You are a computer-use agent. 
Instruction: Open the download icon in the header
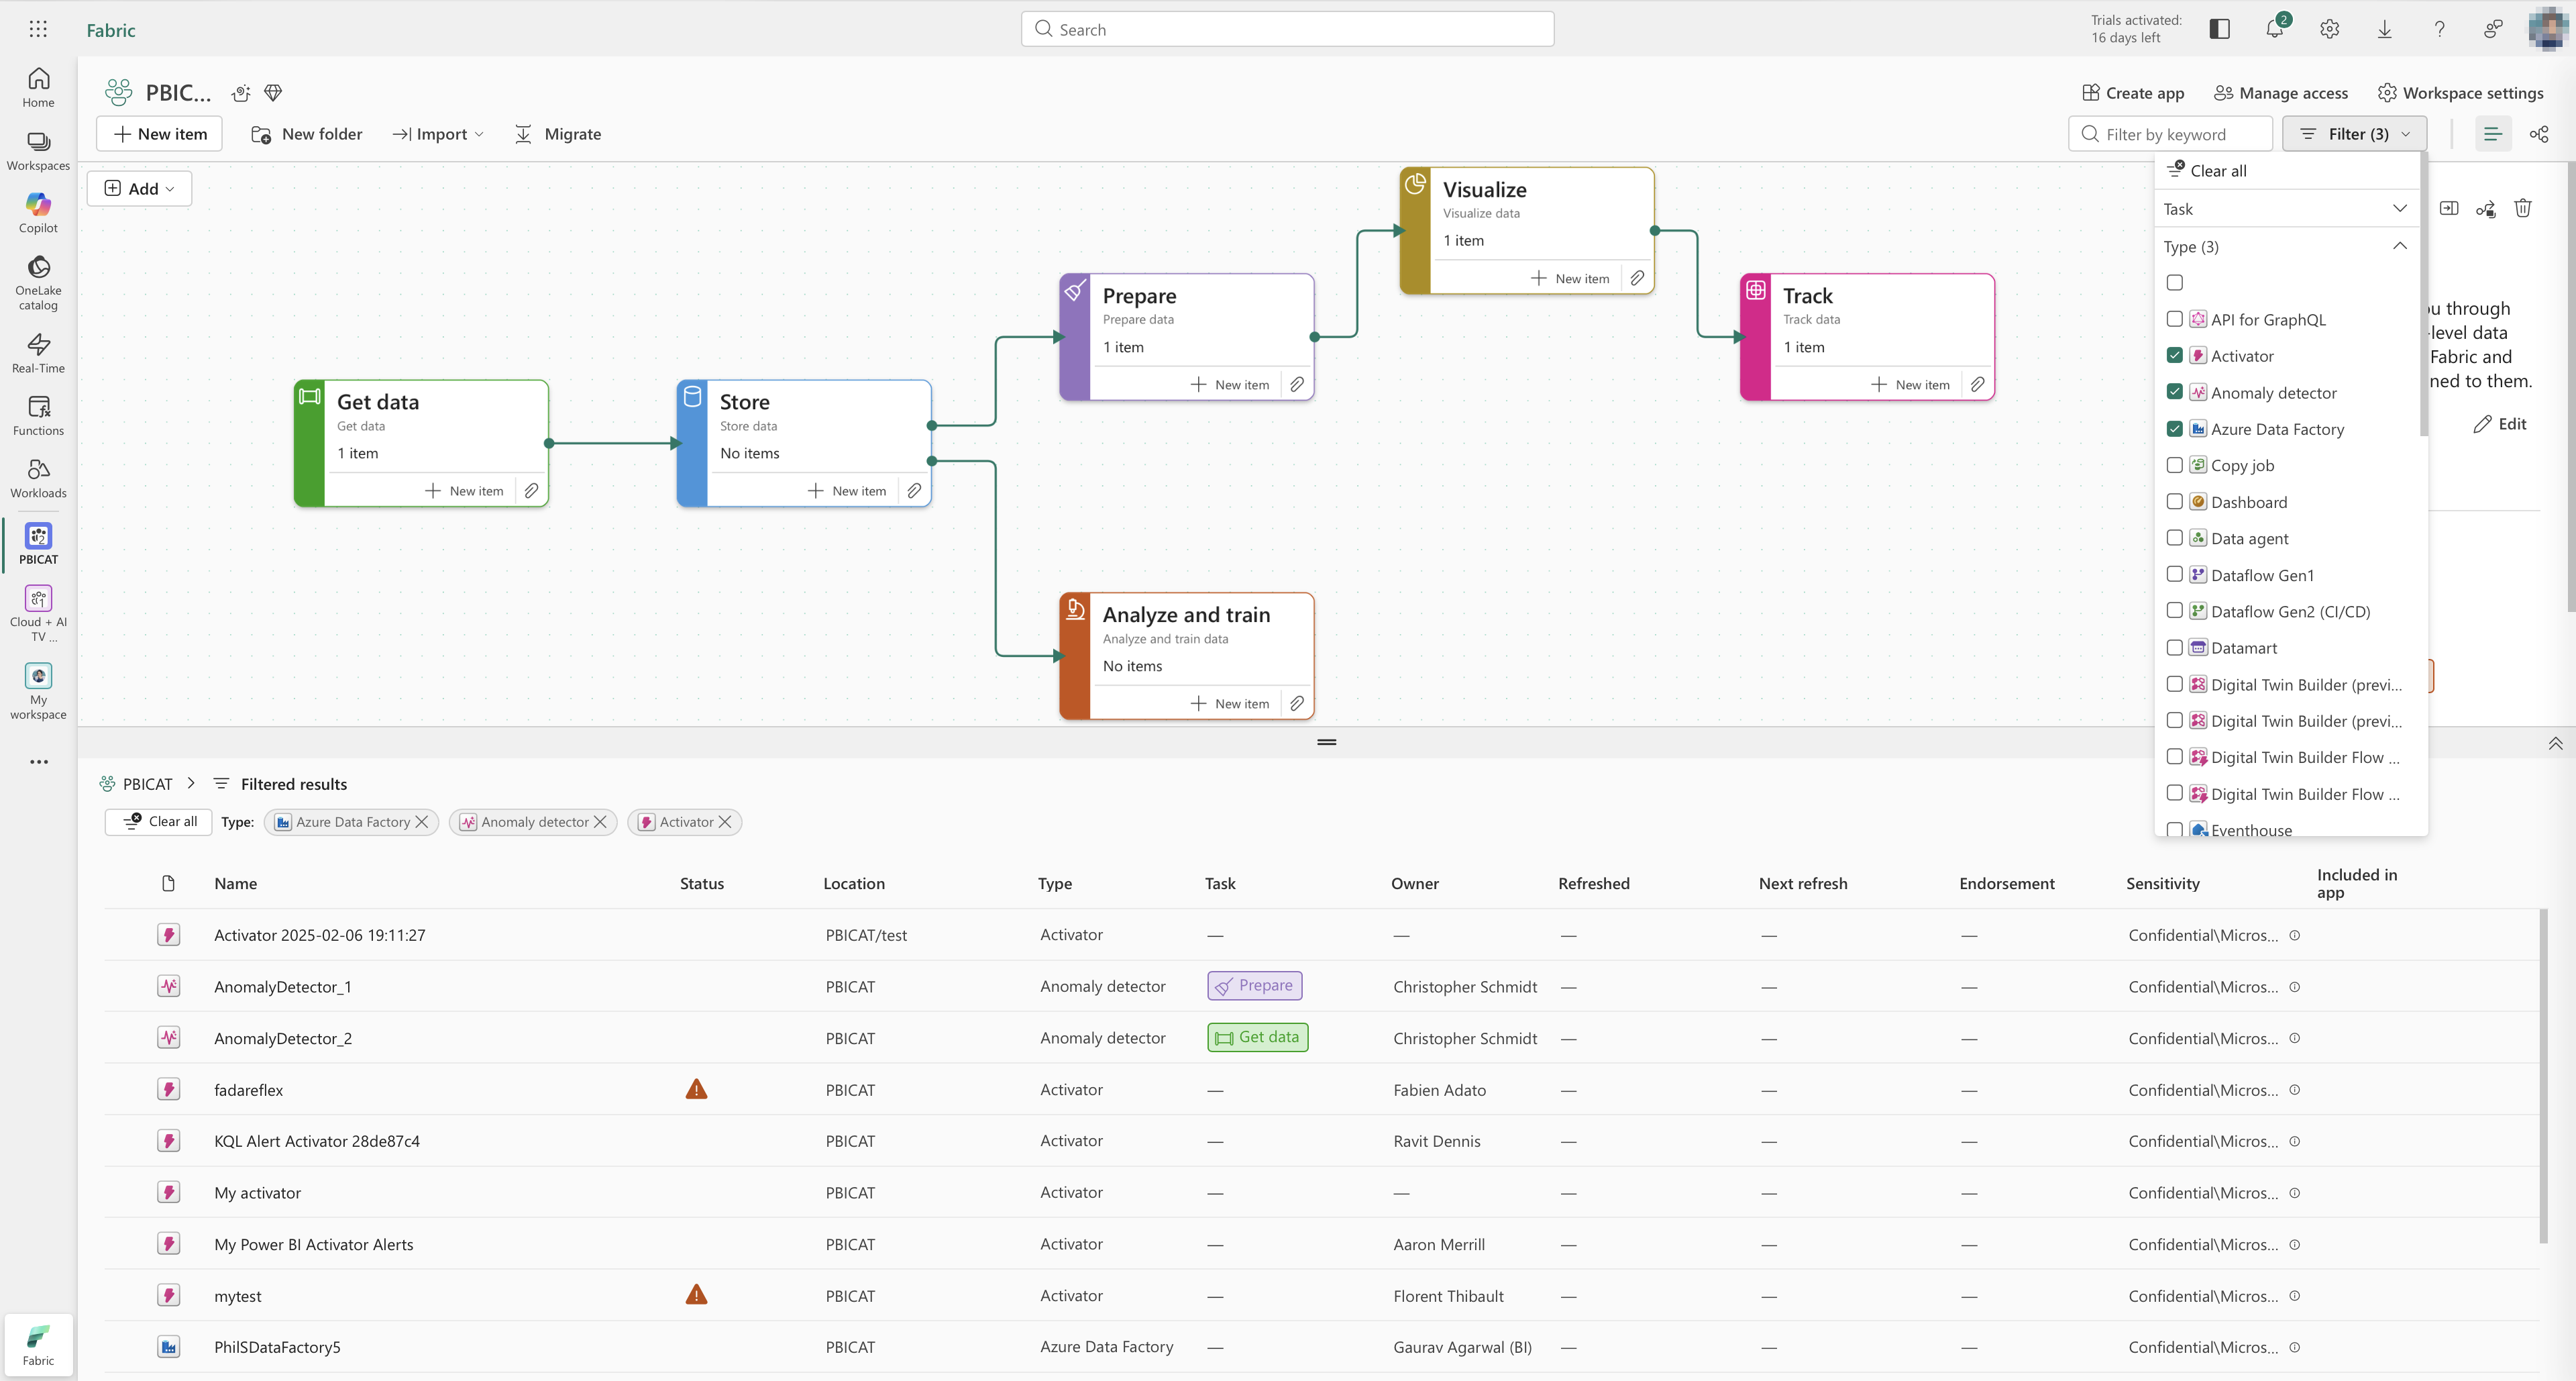click(x=2384, y=29)
